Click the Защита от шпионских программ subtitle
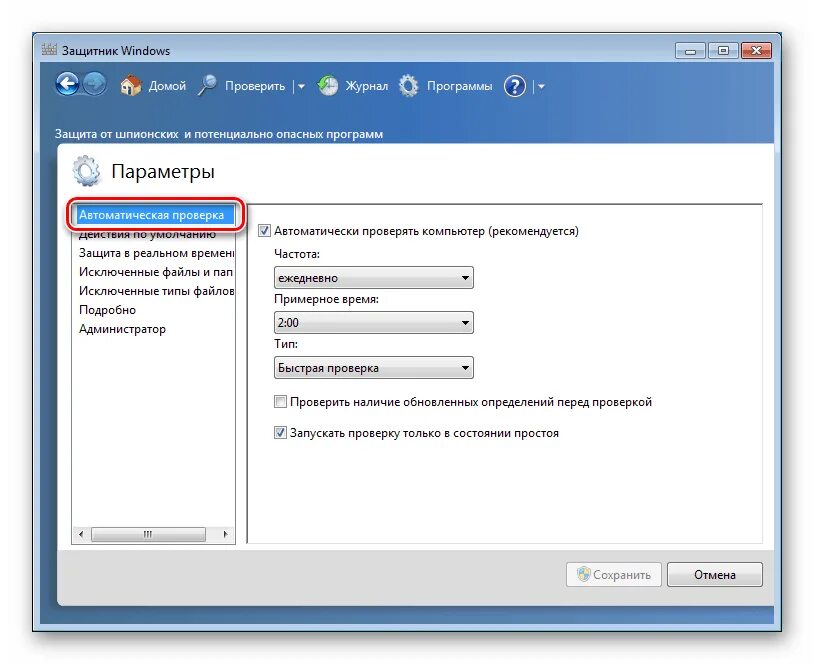The height and width of the screenshot is (664, 814). tap(219, 134)
